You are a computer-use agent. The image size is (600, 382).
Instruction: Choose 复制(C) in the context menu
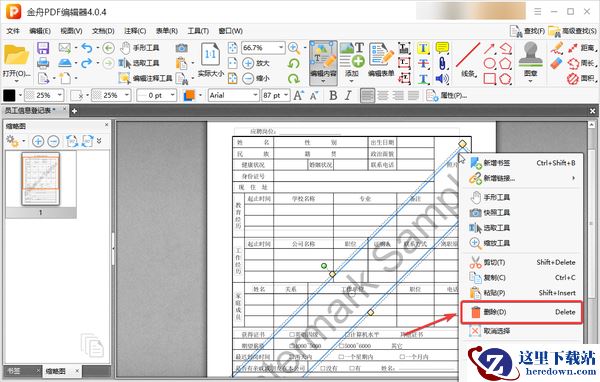(522, 278)
